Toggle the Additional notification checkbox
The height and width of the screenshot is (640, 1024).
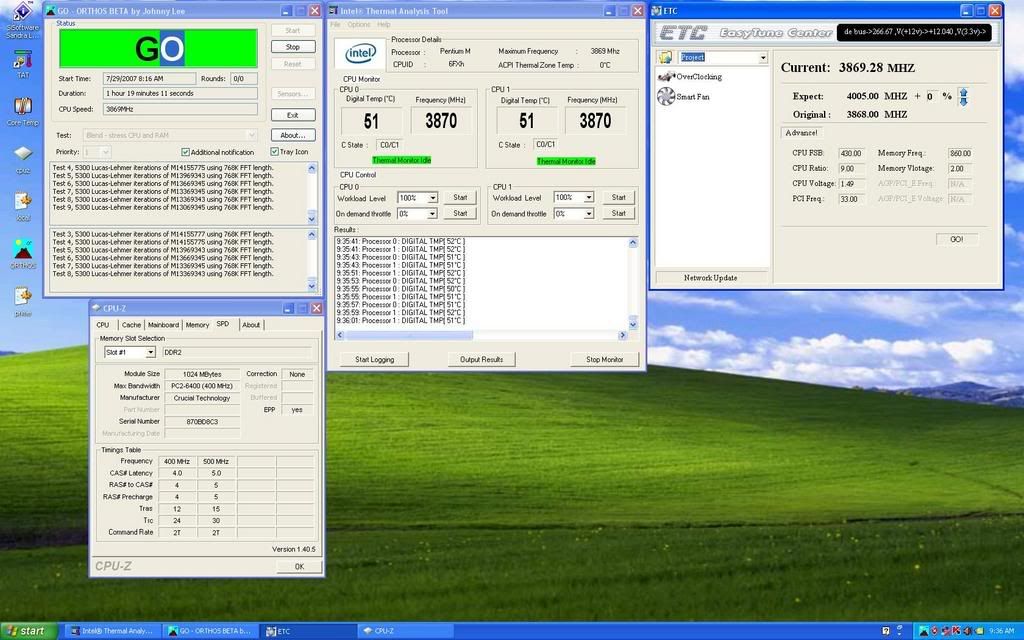[185, 152]
